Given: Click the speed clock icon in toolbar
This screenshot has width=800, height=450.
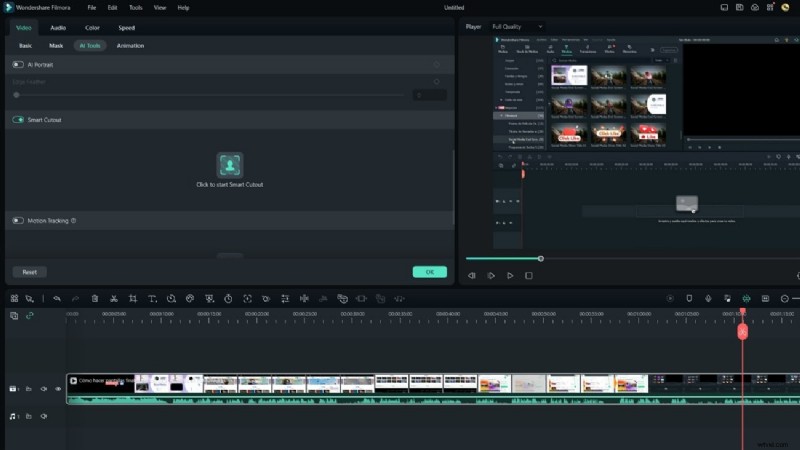Looking at the screenshot, I should [171, 298].
